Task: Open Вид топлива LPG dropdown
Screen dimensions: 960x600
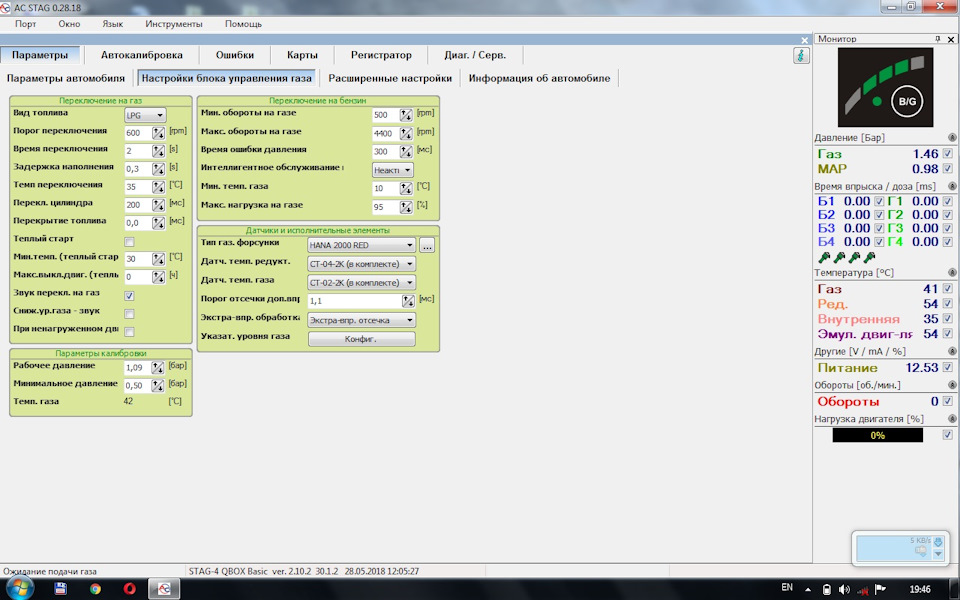Action: pos(145,115)
